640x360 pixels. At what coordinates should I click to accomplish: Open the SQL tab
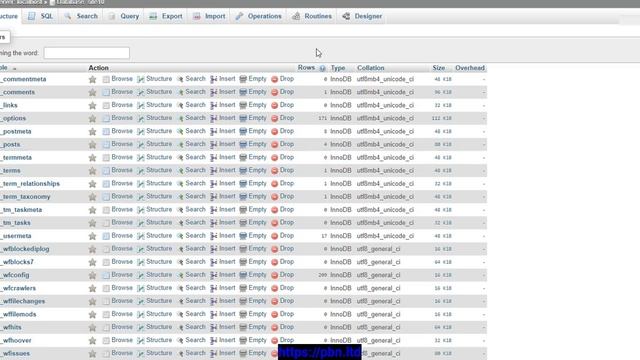tap(41, 16)
